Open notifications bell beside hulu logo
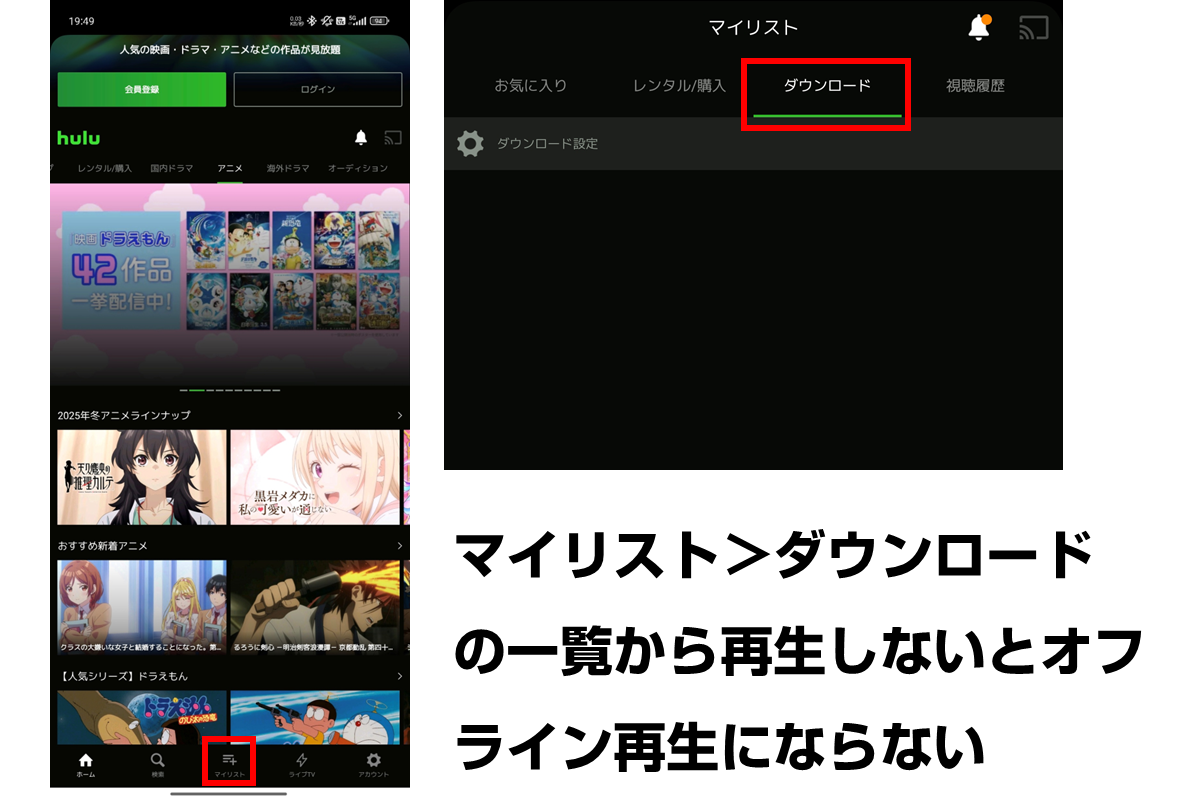This screenshot has width=1200, height=800. pos(361,137)
